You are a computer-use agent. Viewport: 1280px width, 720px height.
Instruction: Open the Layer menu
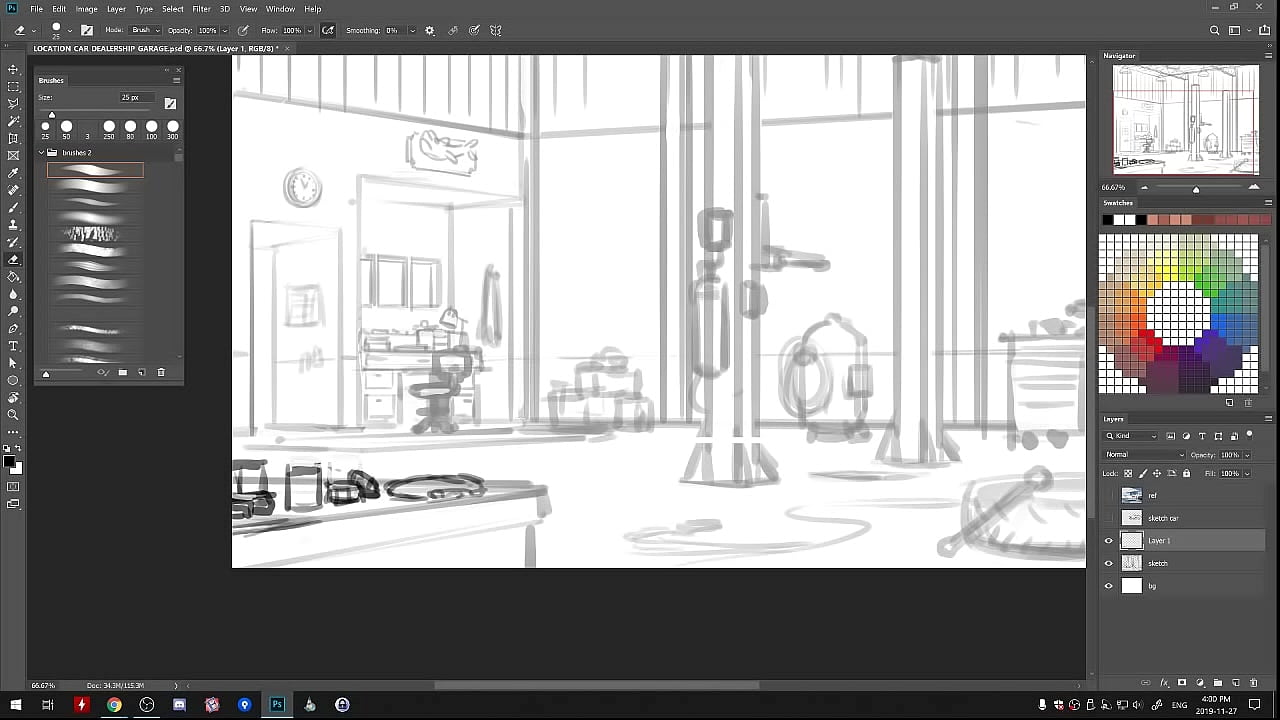click(x=116, y=9)
